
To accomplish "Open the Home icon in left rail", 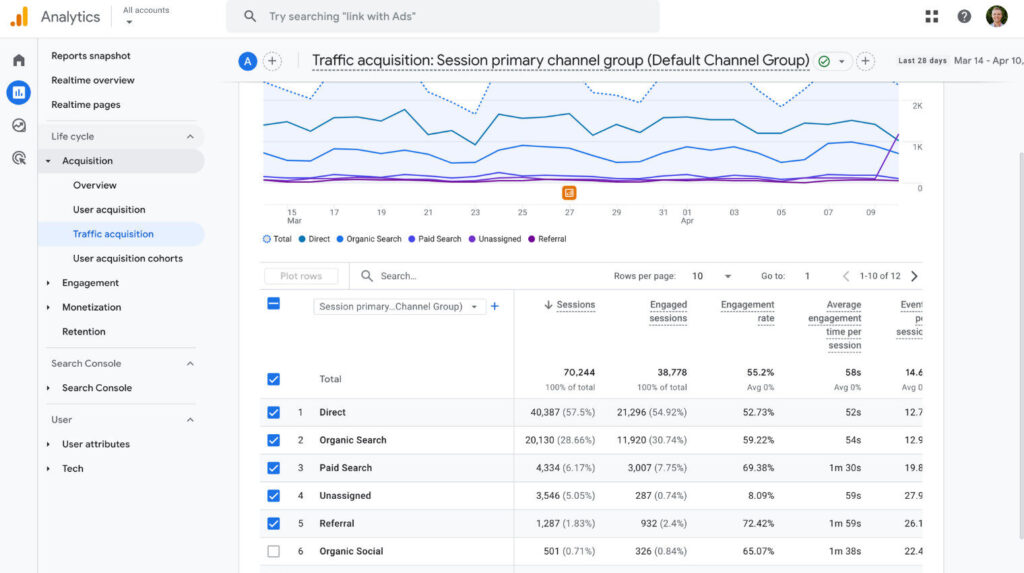I will pyautogui.click(x=19, y=60).
